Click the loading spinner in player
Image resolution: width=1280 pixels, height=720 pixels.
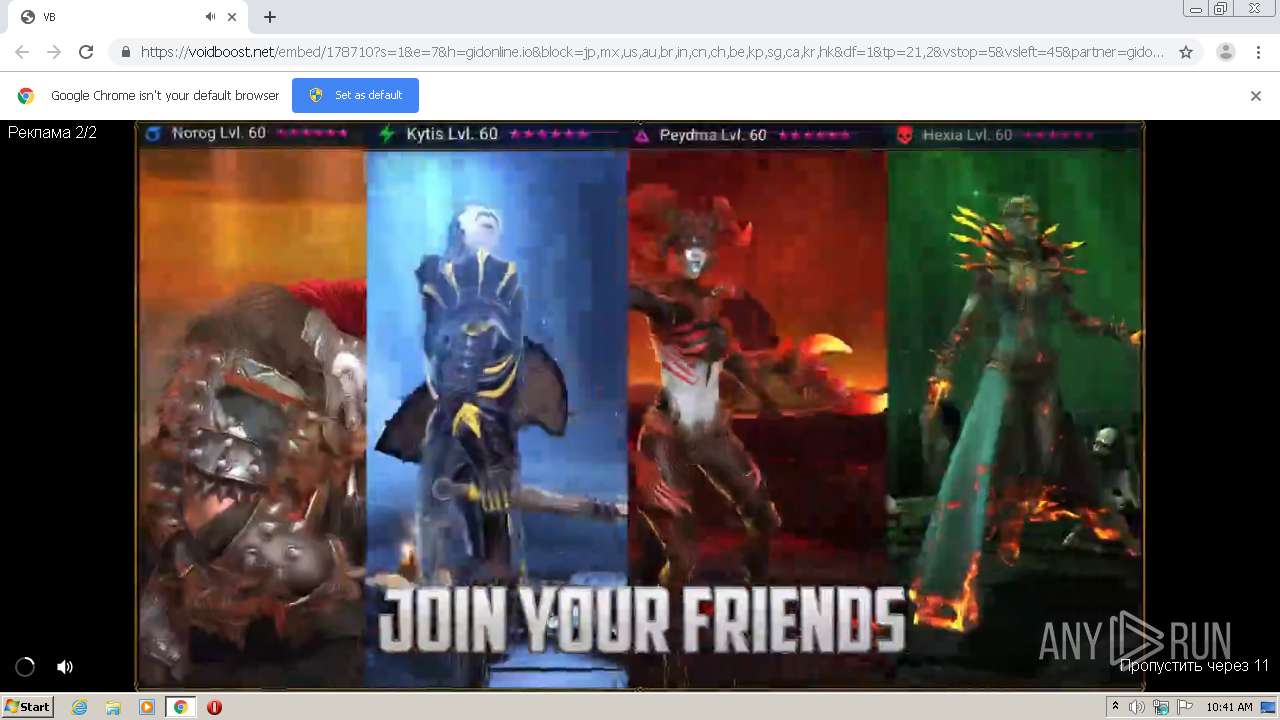pyautogui.click(x=25, y=667)
